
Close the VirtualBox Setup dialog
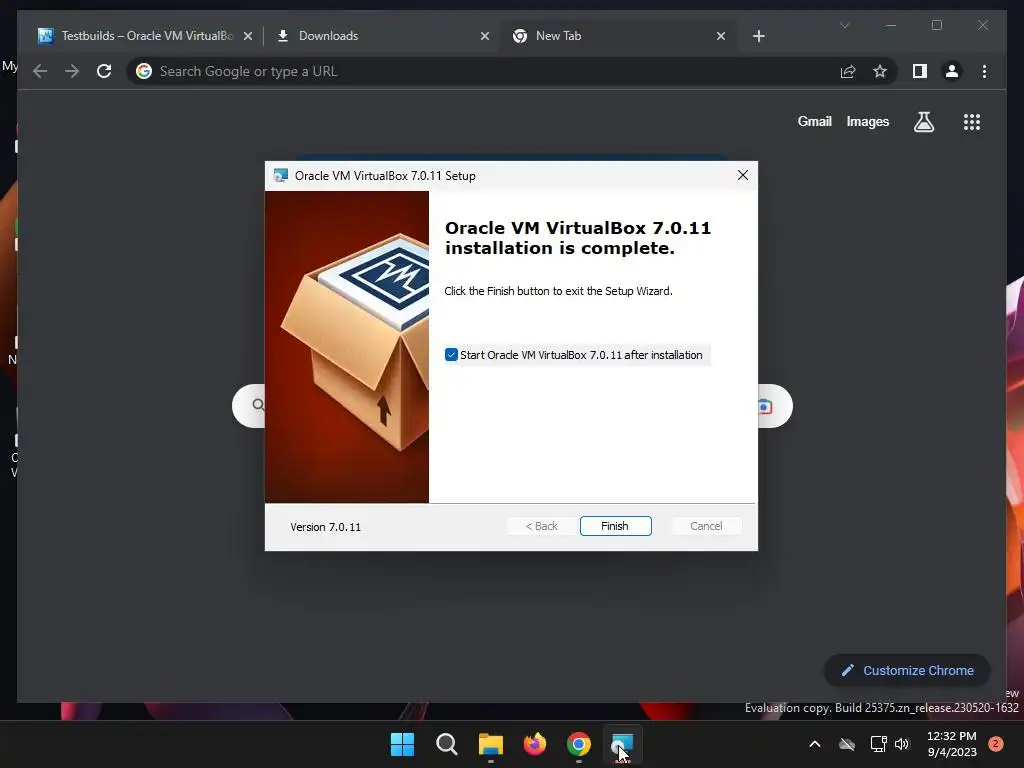click(x=743, y=175)
